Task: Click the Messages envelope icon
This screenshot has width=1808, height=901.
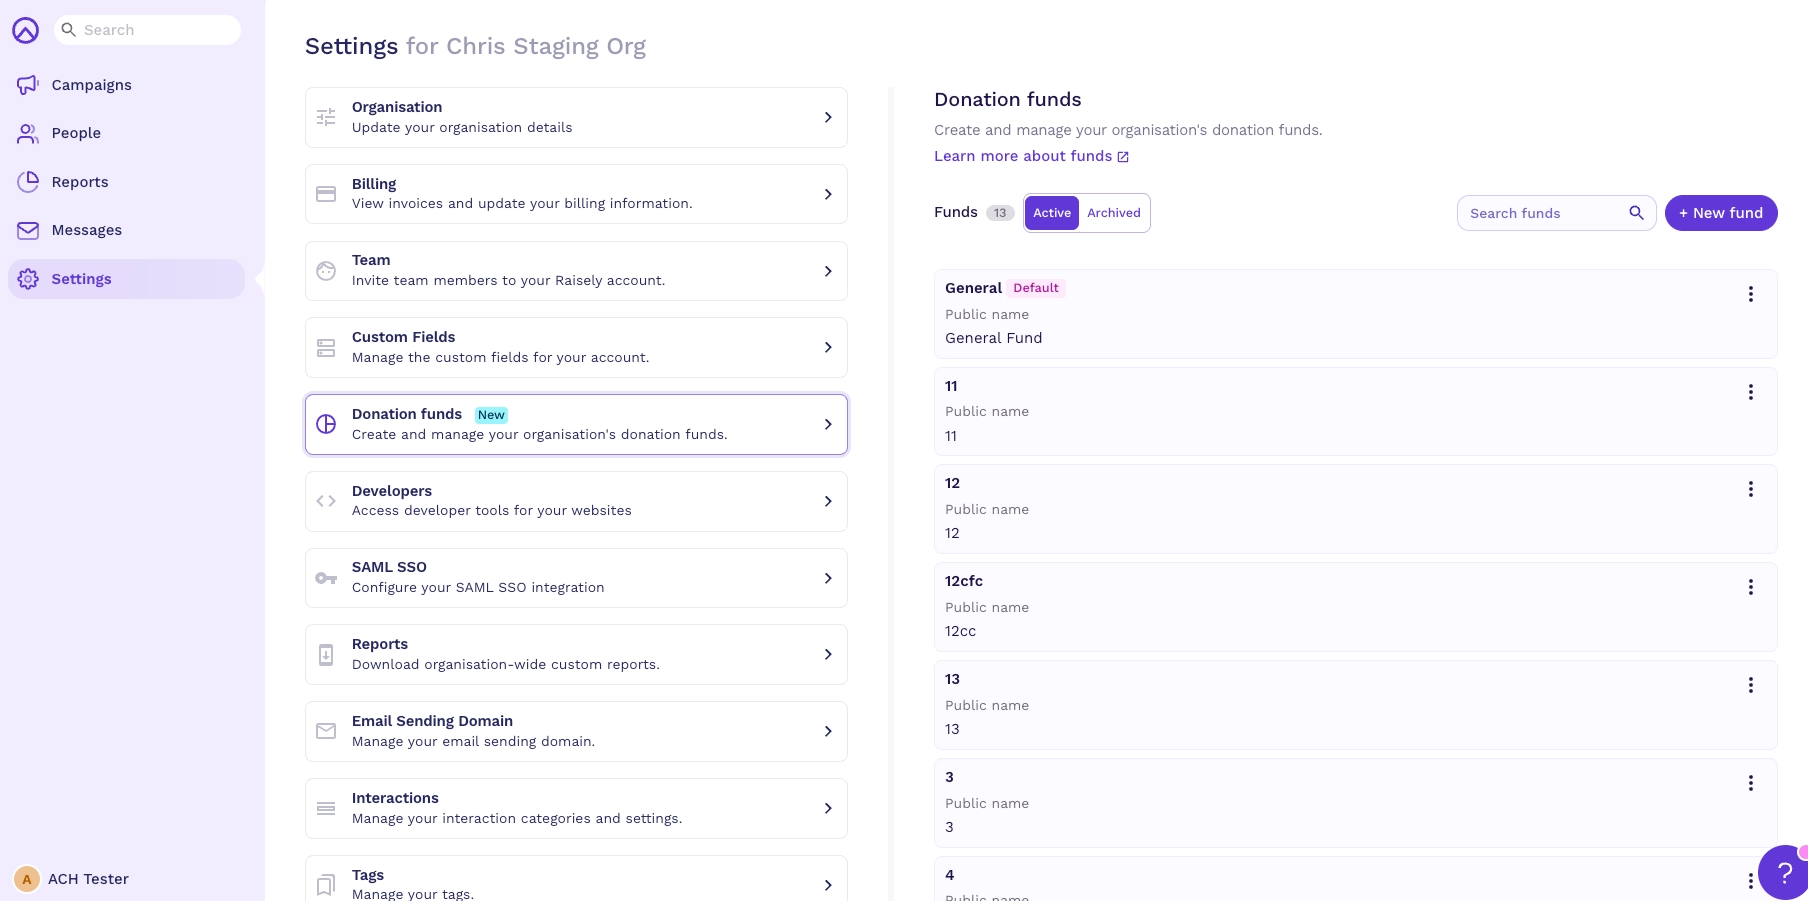Action: pos(28,230)
